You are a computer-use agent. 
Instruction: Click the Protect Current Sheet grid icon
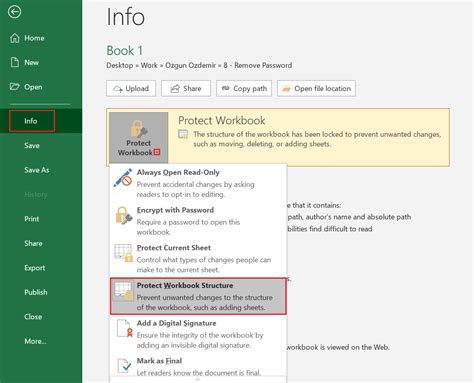pyautogui.click(x=123, y=253)
